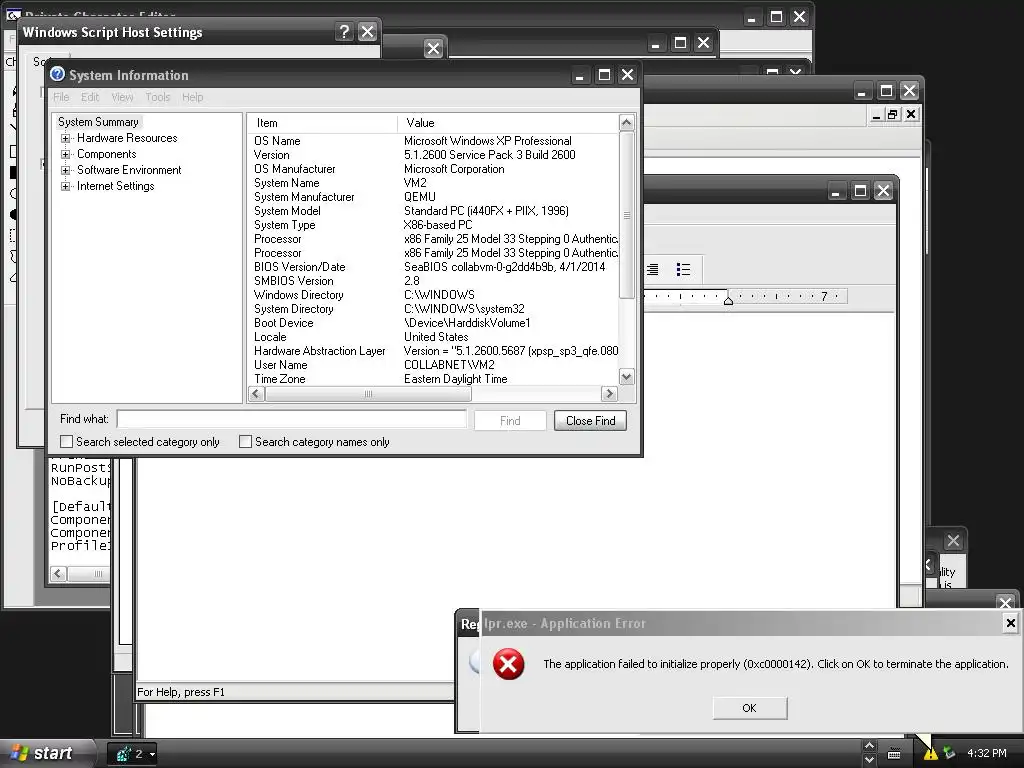Select the Internet Settings tree item

click(x=116, y=187)
